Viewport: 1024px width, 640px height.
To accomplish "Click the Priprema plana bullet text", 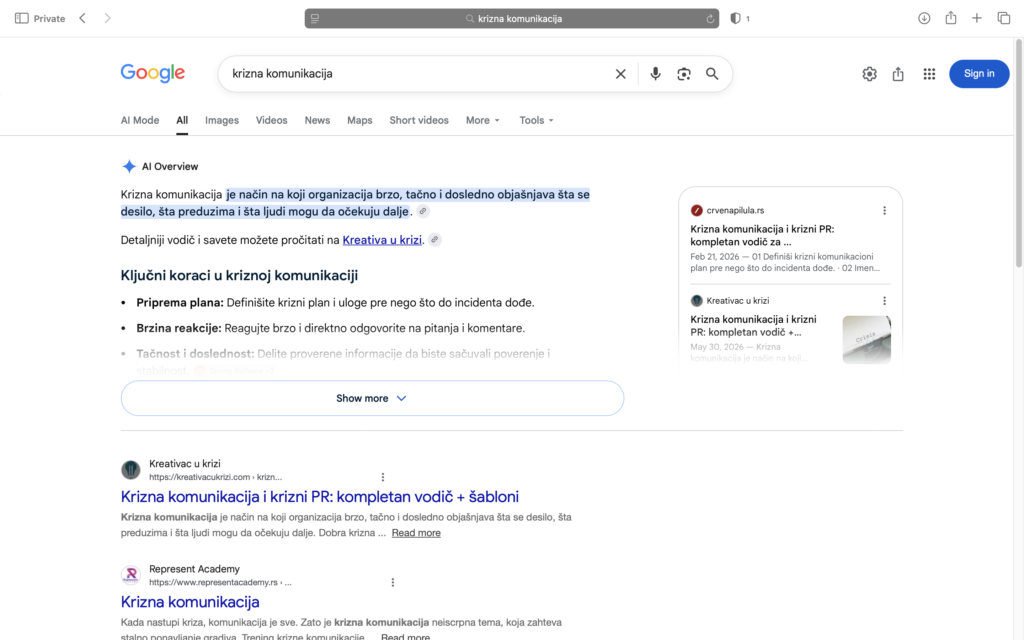I will (x=335, y=302).
